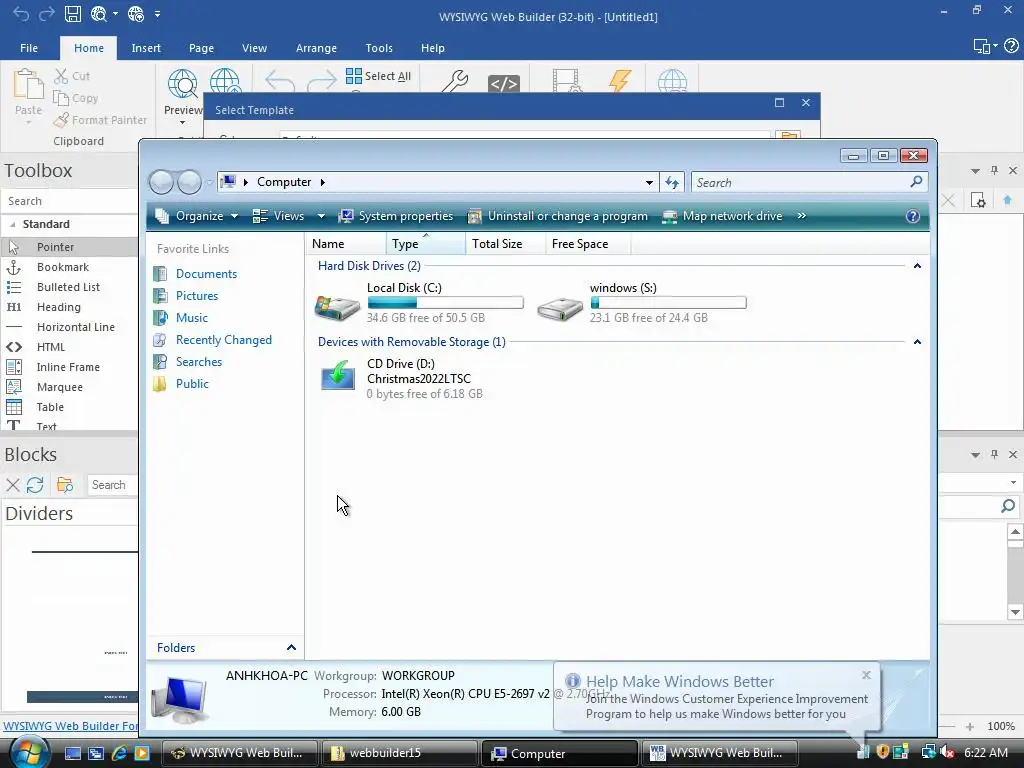The image size is (1024, 768).
Task: Click the Internet Explorer quick launch icon
Action: coord(119,753)
